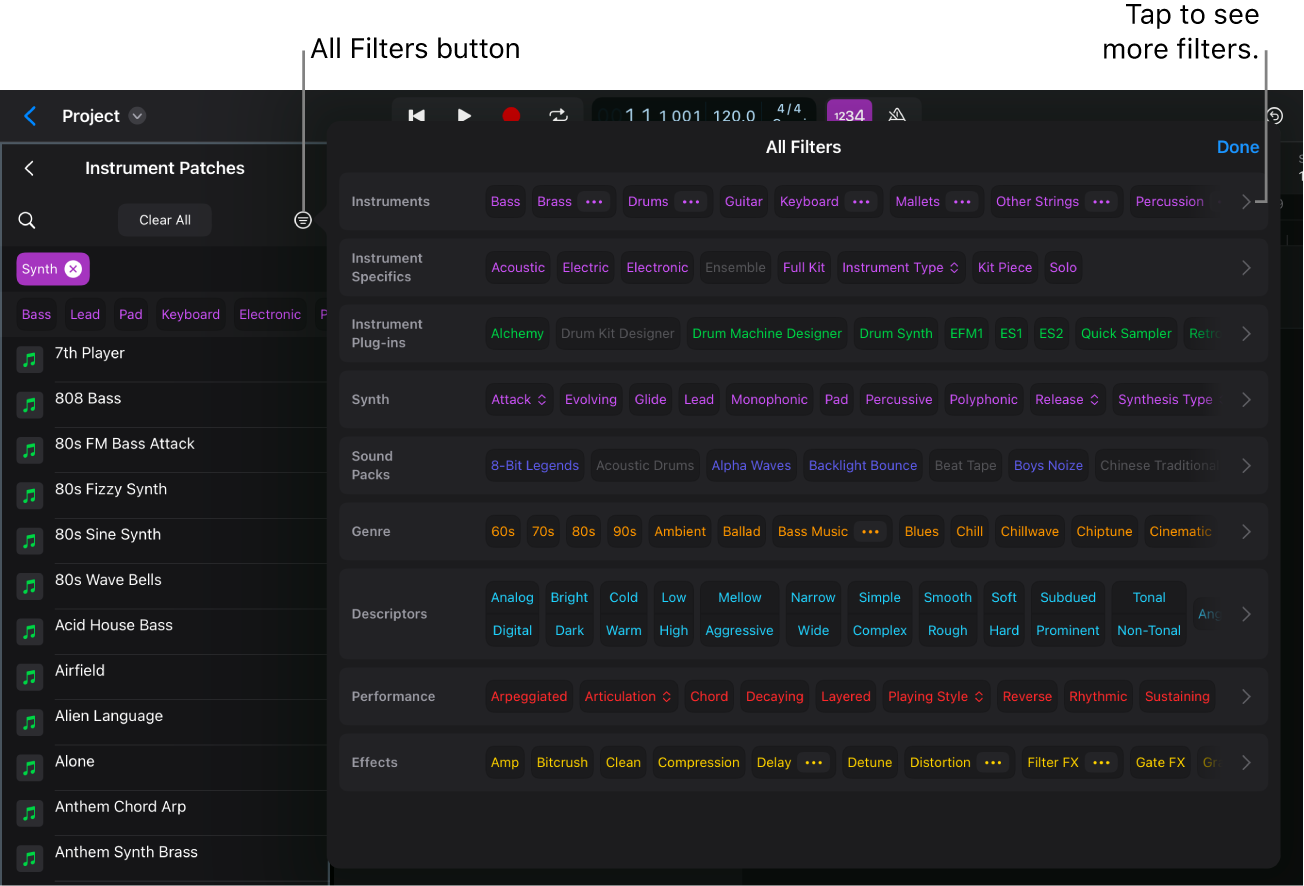Image resolution: width=1304 pixels, height=886 pixels.
Task: Select the Polyphonic synth filter
Action: [x=983, y=400]
